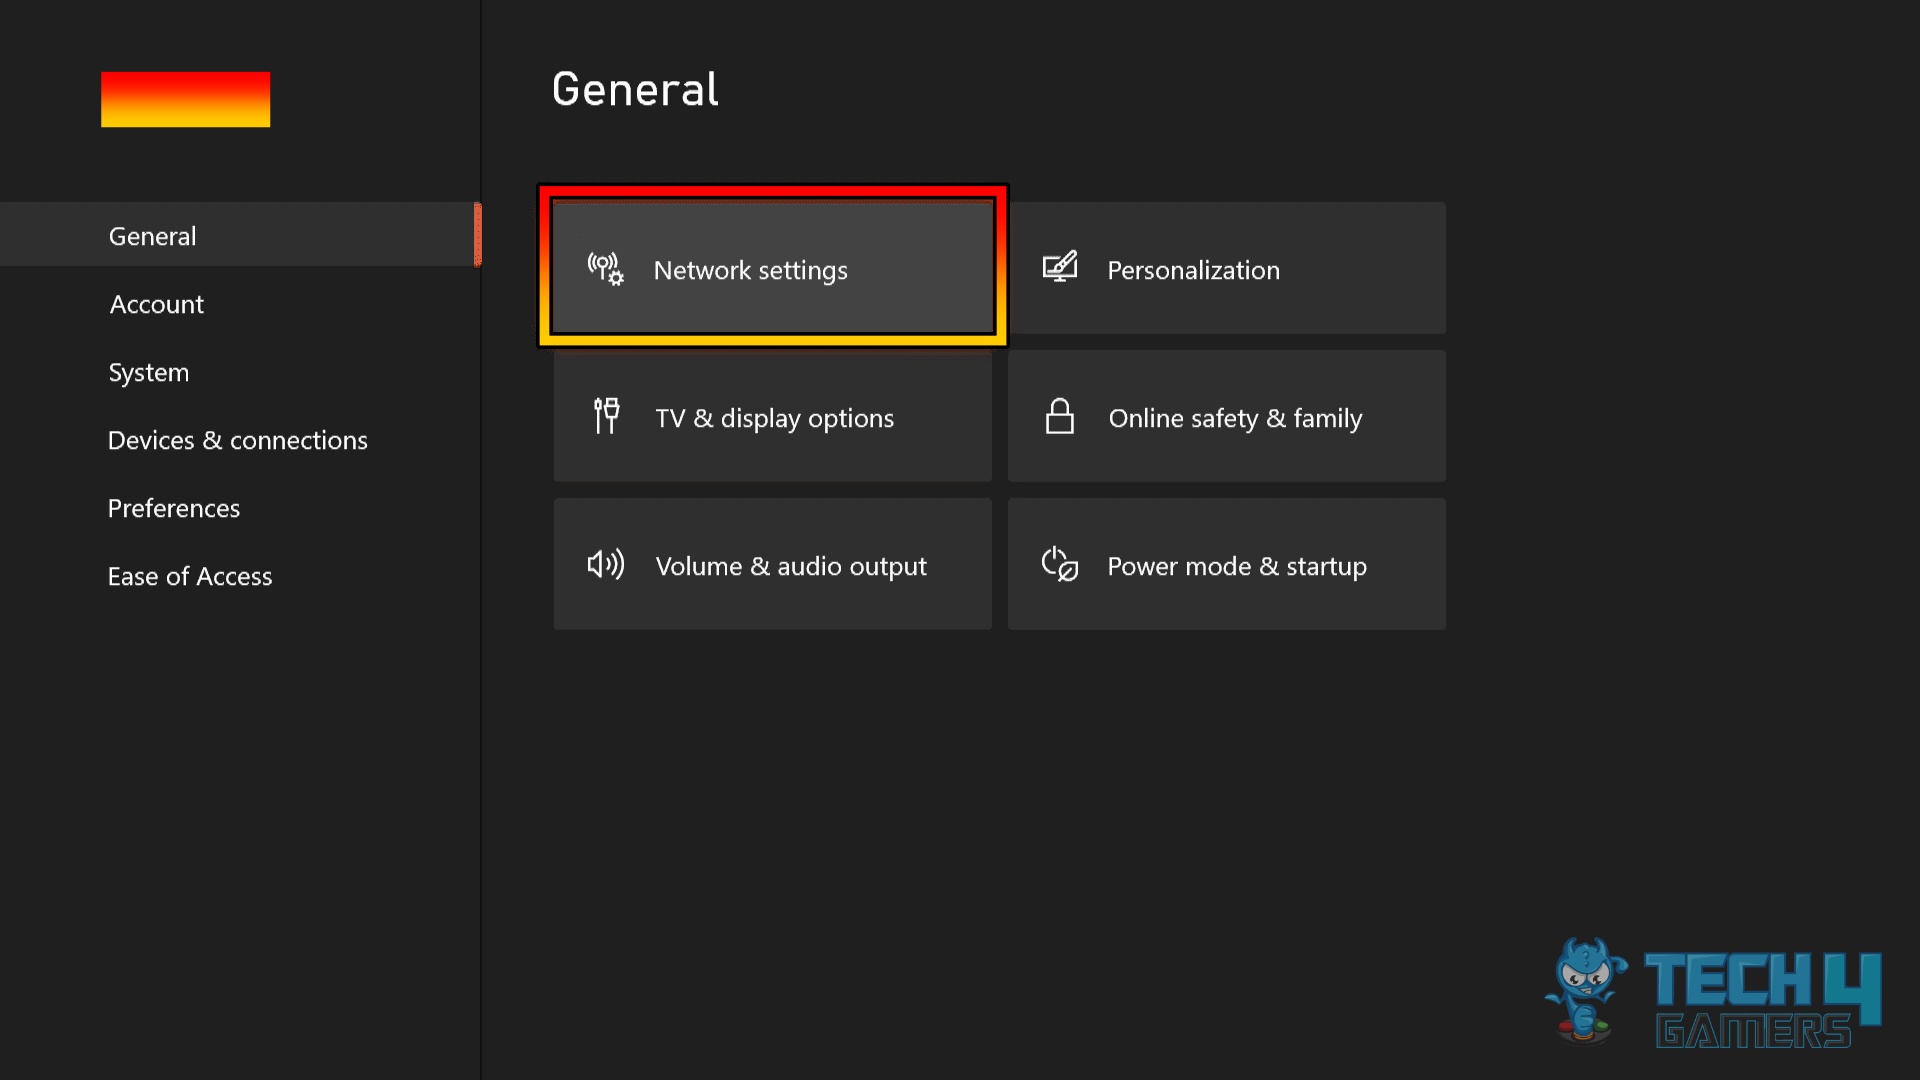Screen dimensions: 1920x1080
Task: Select the General category in sidebar
Action: [x=152, y=235]
